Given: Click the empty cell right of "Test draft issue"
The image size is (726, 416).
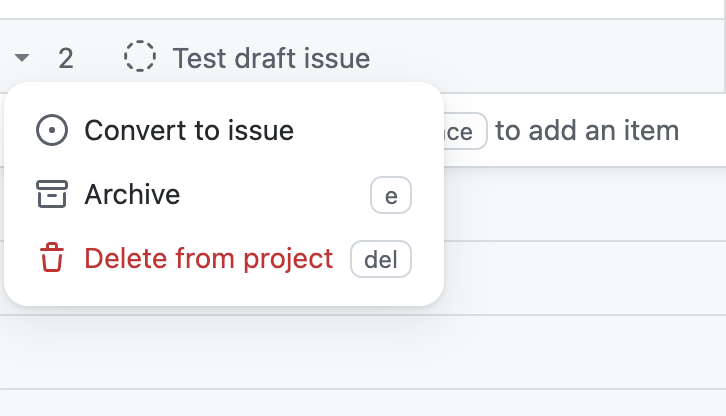Looking at the screenshot, I should click(x=550, y=58).
